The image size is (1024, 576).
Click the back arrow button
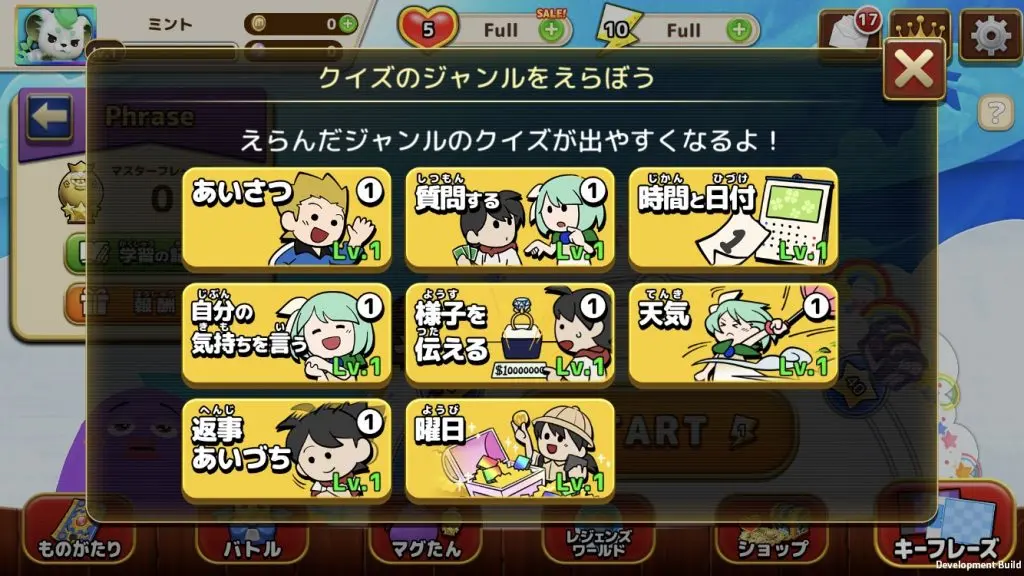pyautogui.click(x=49, y=118)
